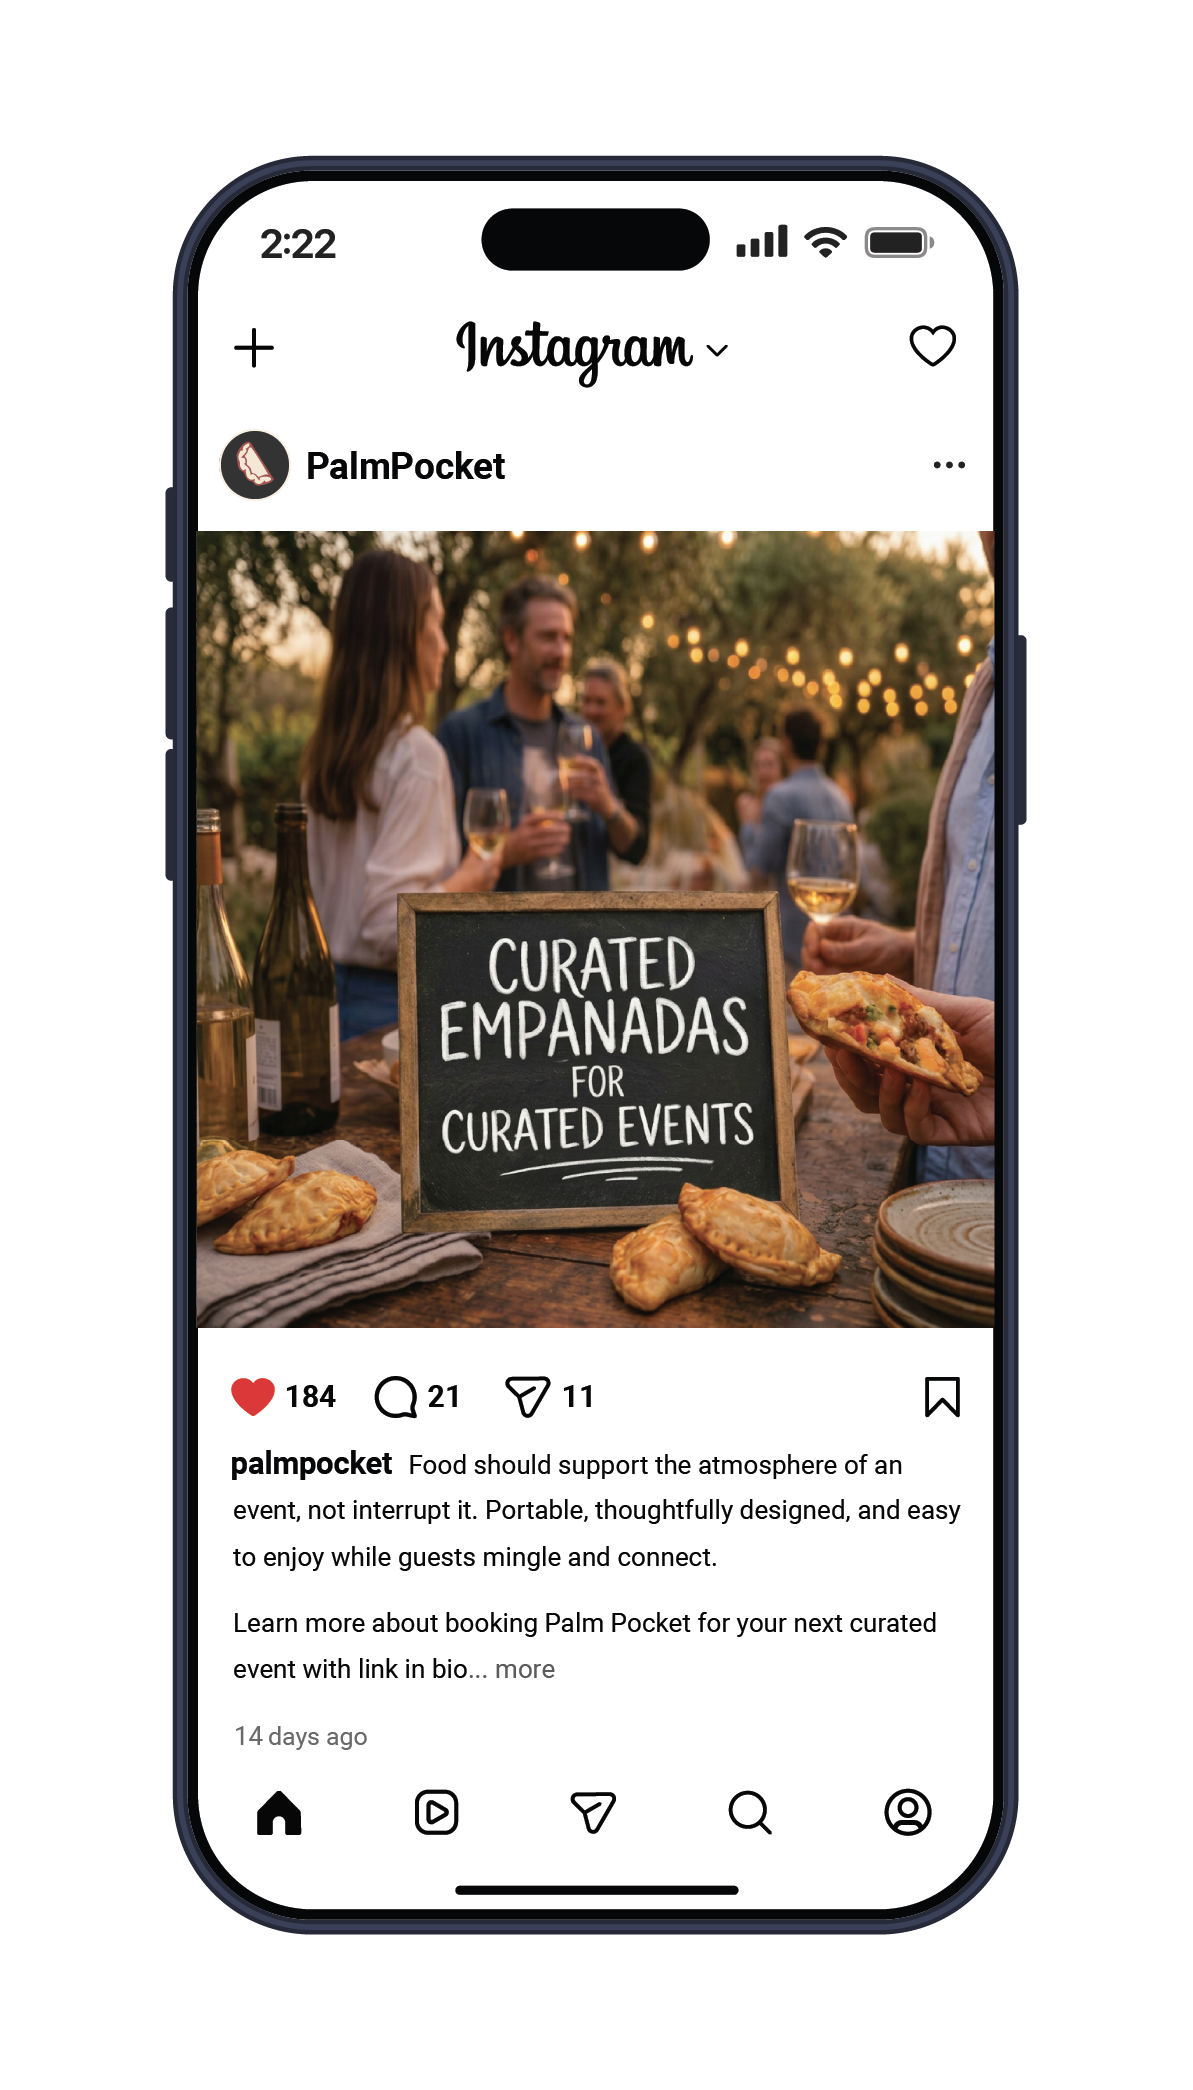
Task: Open direct messages from bottom navigation
Action: tap(593, 1812)
